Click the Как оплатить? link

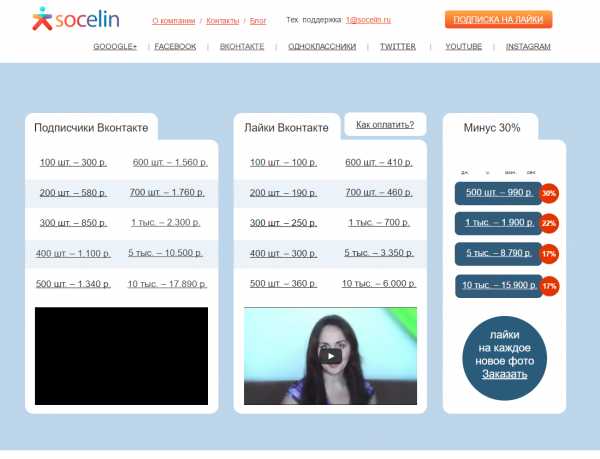(385, 125)
